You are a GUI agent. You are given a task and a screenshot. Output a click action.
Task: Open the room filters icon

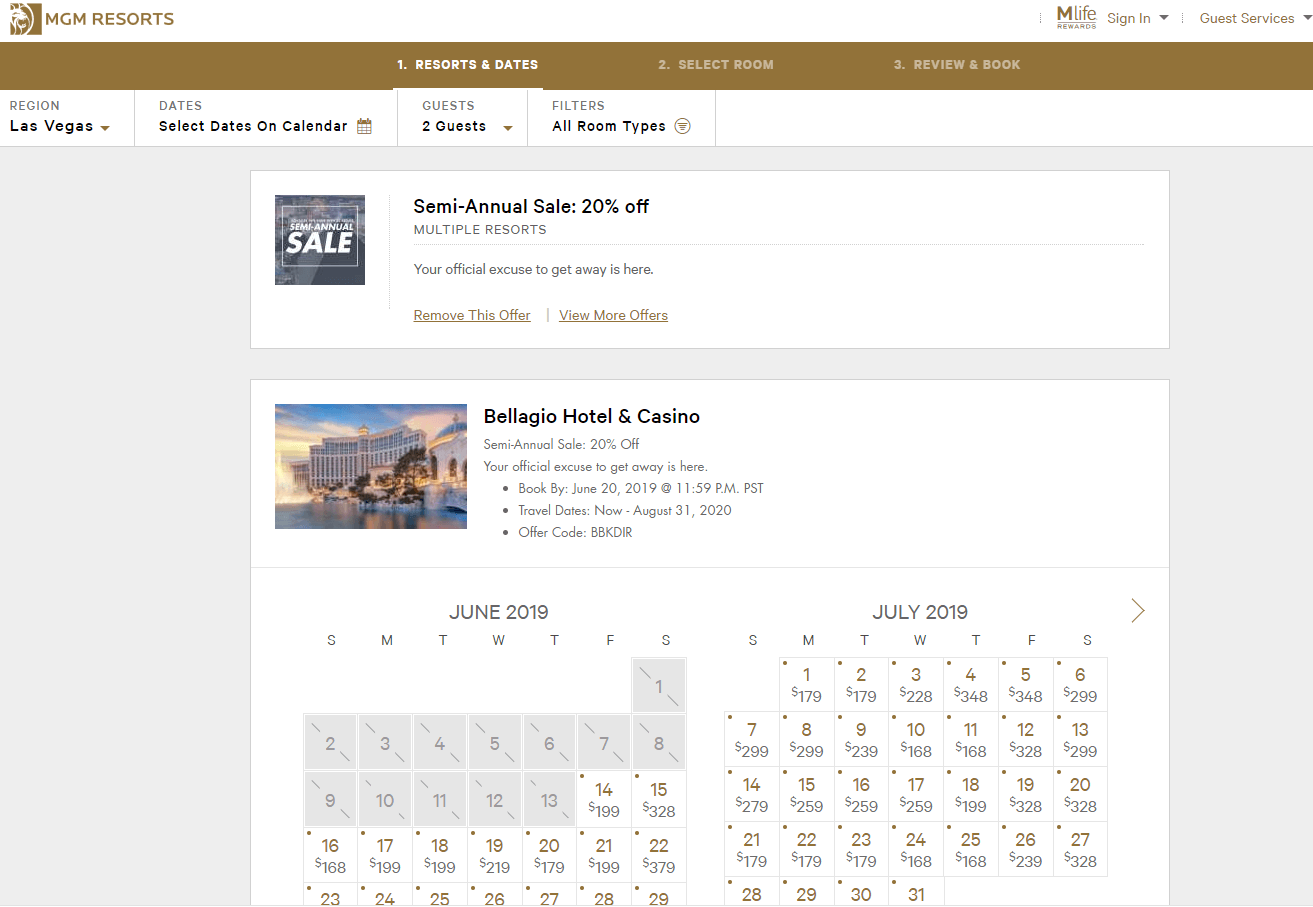(682, 126)
